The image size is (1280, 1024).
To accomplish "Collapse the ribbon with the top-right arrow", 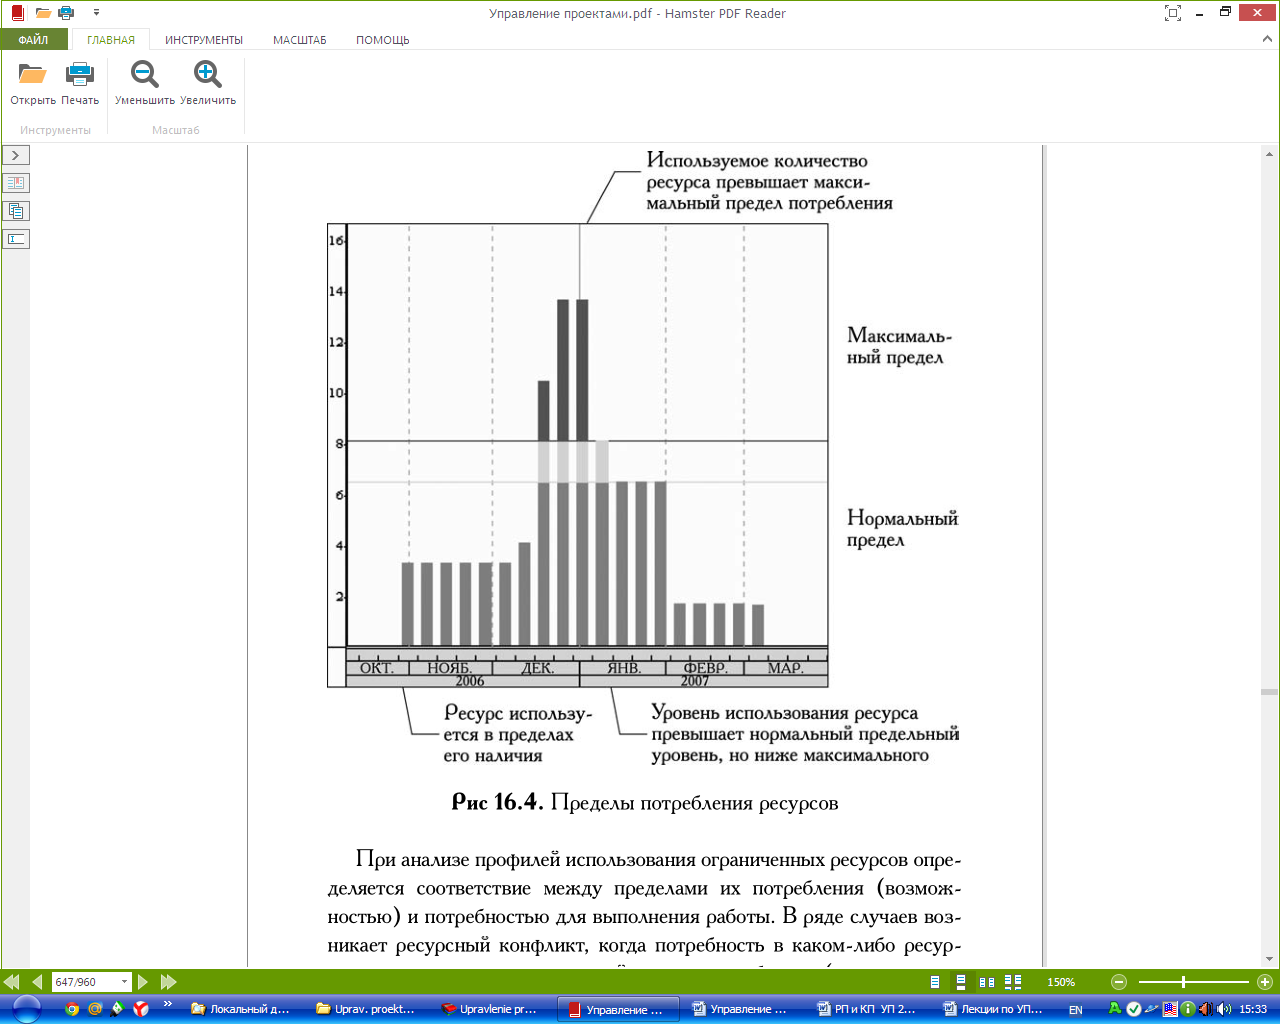I will [1266, 39].
